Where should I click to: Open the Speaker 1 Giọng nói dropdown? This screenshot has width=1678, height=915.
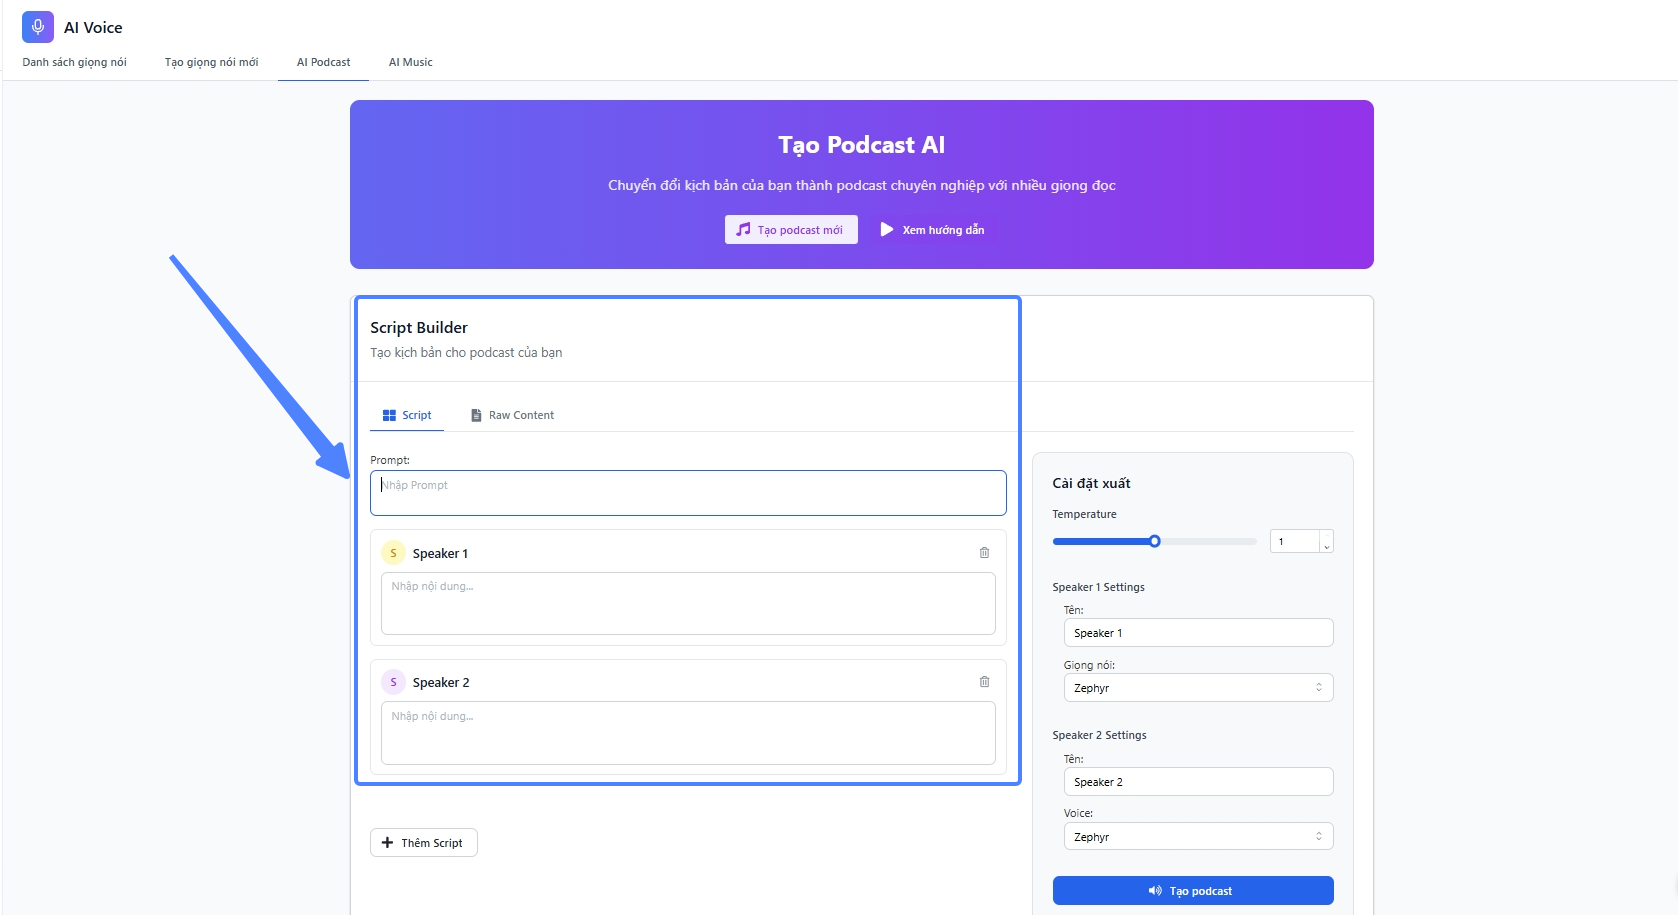point(1197,688)
